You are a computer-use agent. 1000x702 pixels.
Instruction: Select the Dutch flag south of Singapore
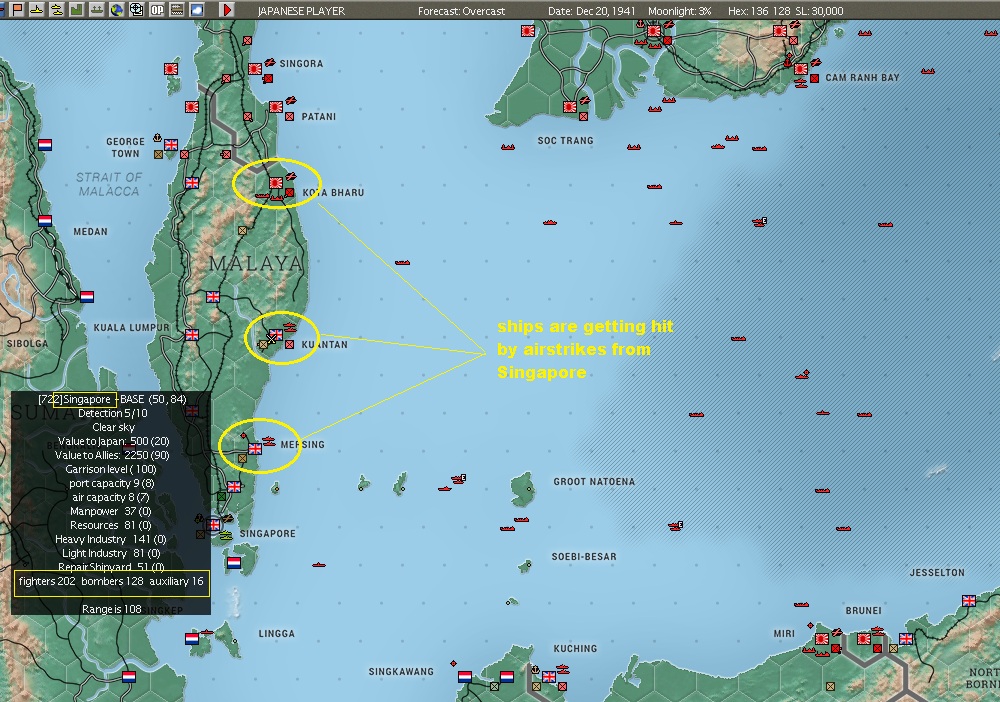click(234, 562)
